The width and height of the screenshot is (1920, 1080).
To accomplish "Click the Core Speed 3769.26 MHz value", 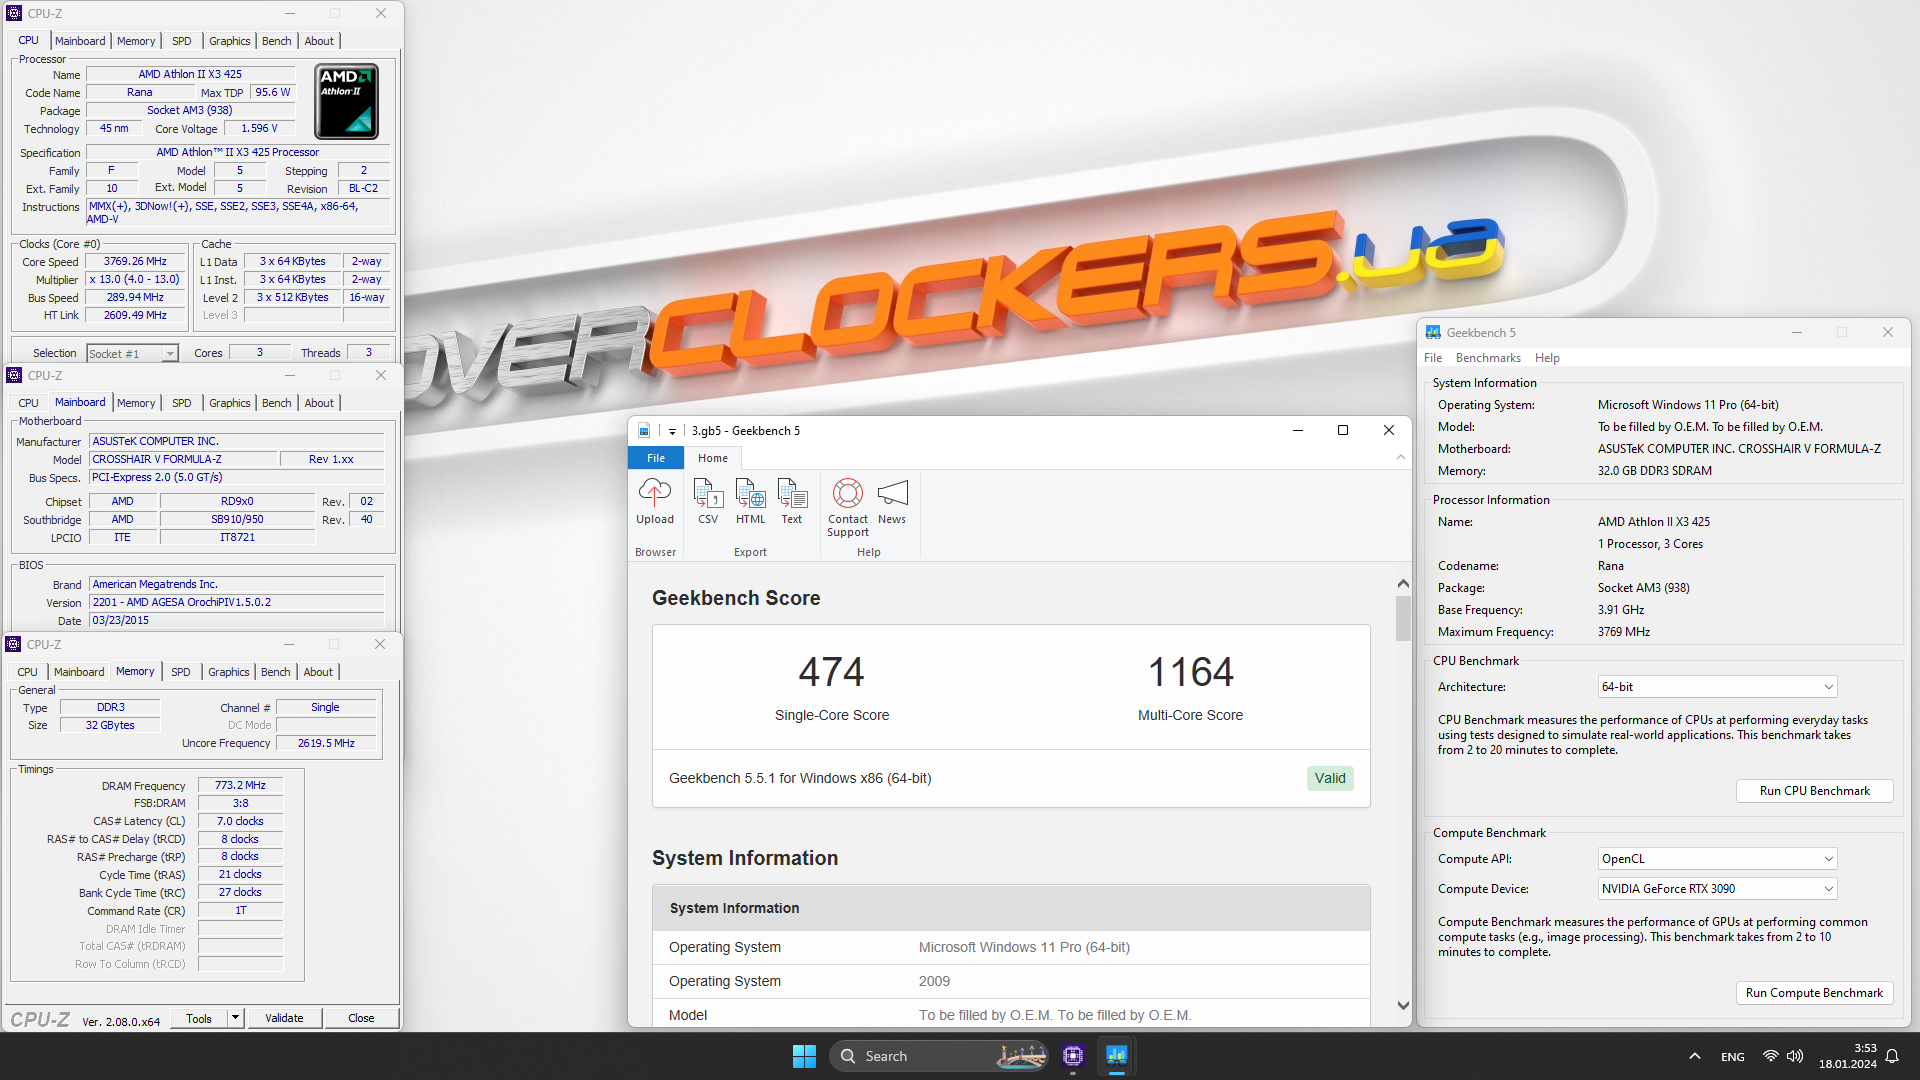I will click(x=135, y=262).
